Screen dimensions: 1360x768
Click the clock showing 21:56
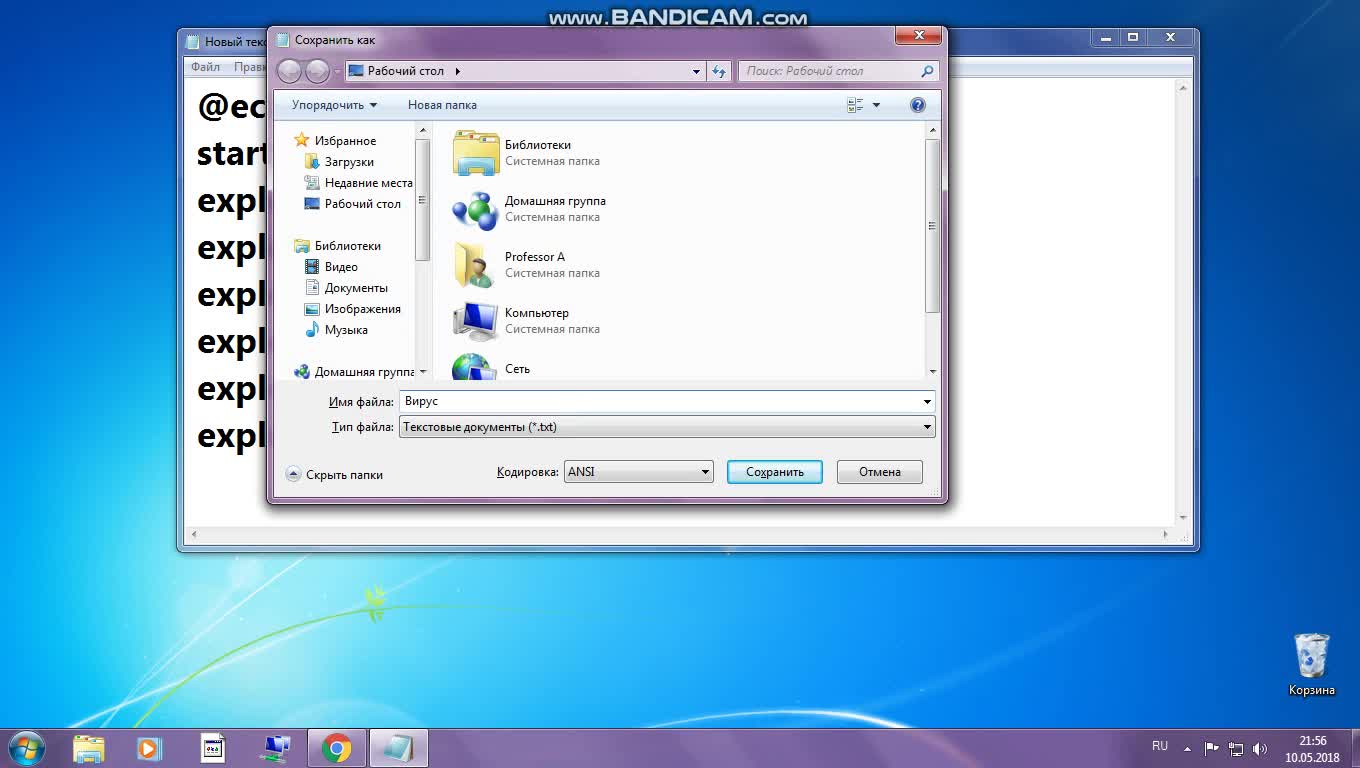1312,741
